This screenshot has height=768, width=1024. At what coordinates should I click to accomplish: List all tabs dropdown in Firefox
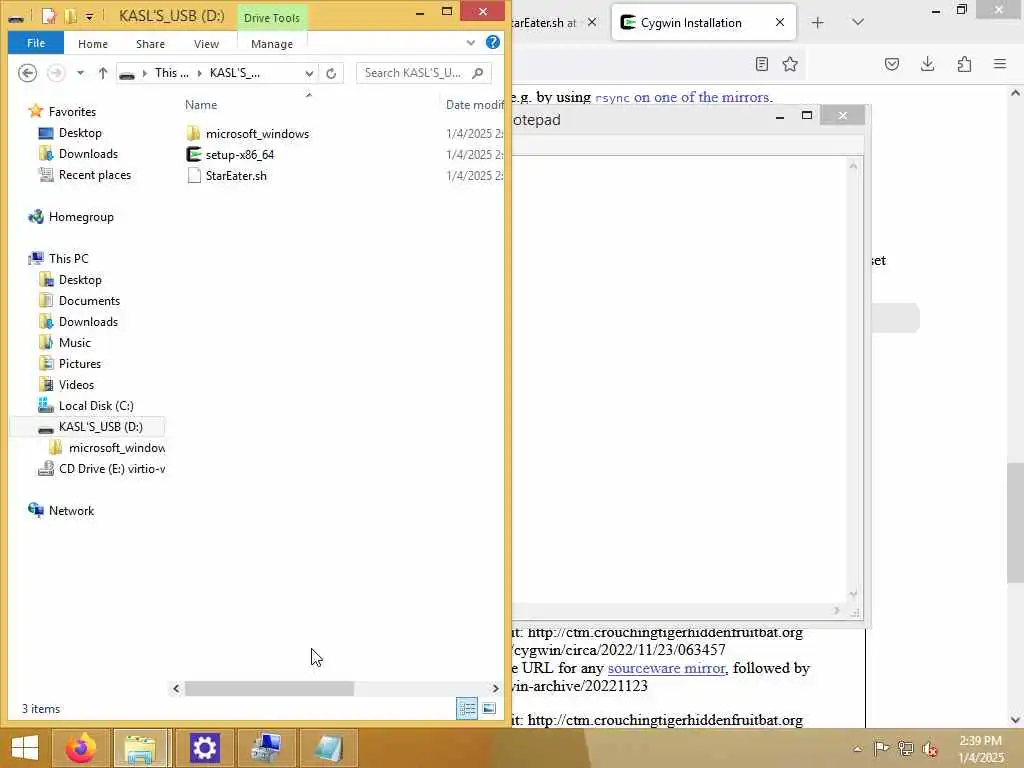pyautogui.click(x=858, y=23)
